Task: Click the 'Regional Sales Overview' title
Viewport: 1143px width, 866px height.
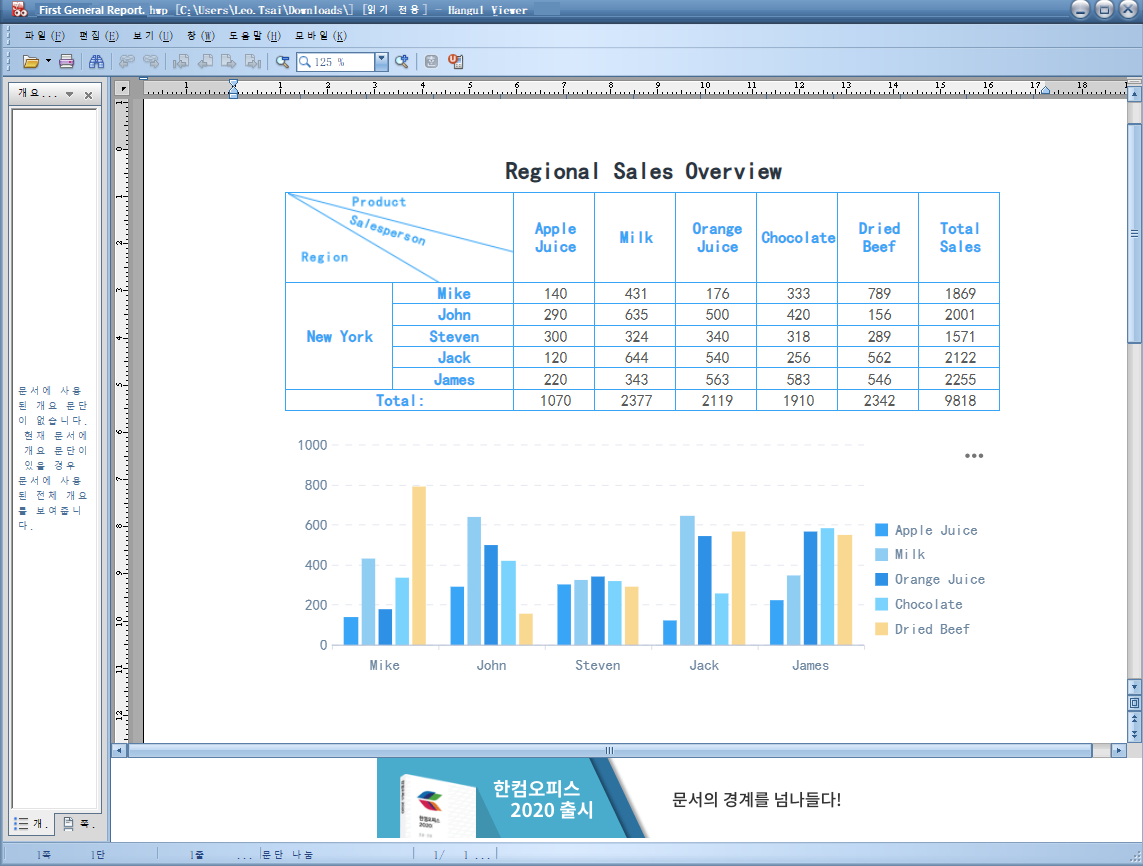Action: click(643, 171)
